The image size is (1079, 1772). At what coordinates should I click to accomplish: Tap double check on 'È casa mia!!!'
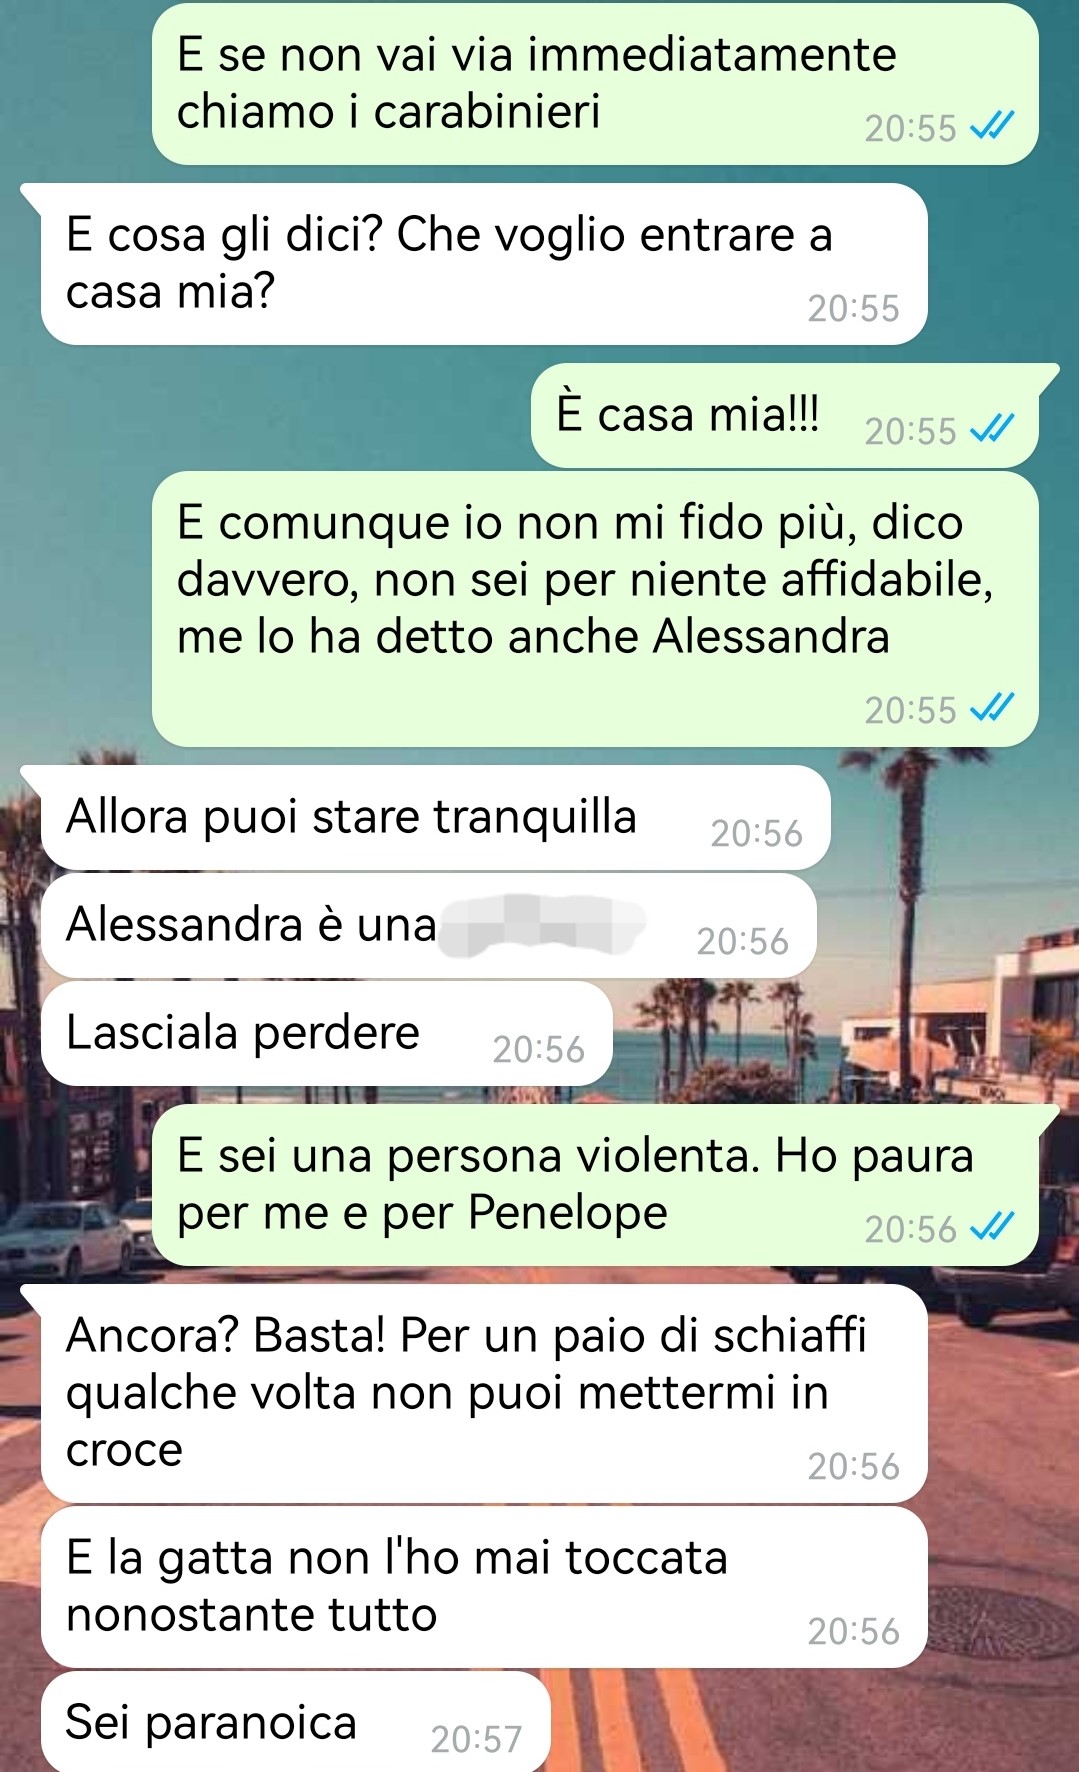click(992, 429)
